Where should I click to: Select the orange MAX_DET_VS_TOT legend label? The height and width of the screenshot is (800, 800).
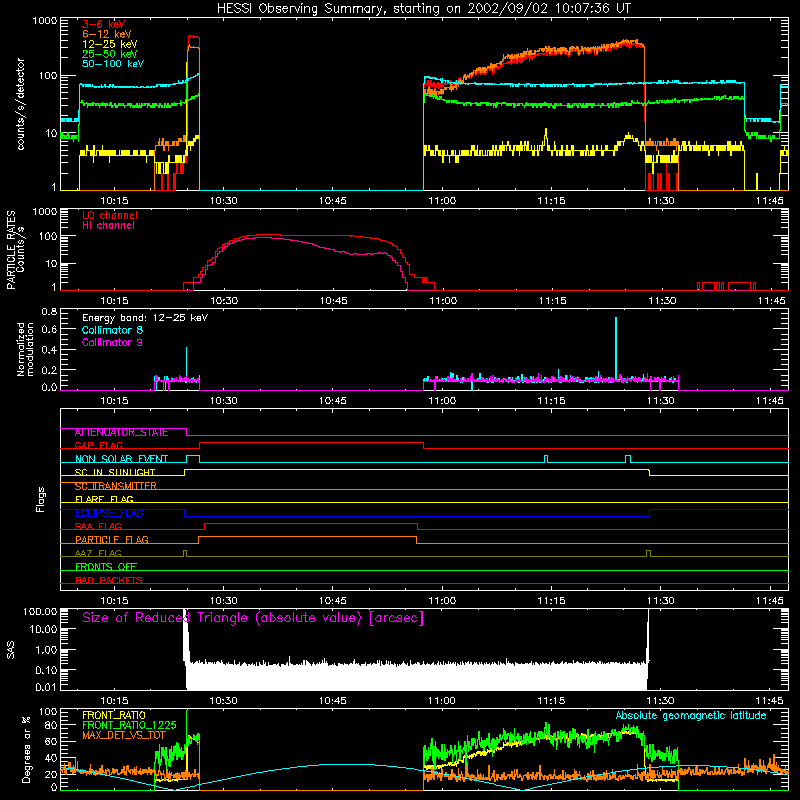[124, 735]
